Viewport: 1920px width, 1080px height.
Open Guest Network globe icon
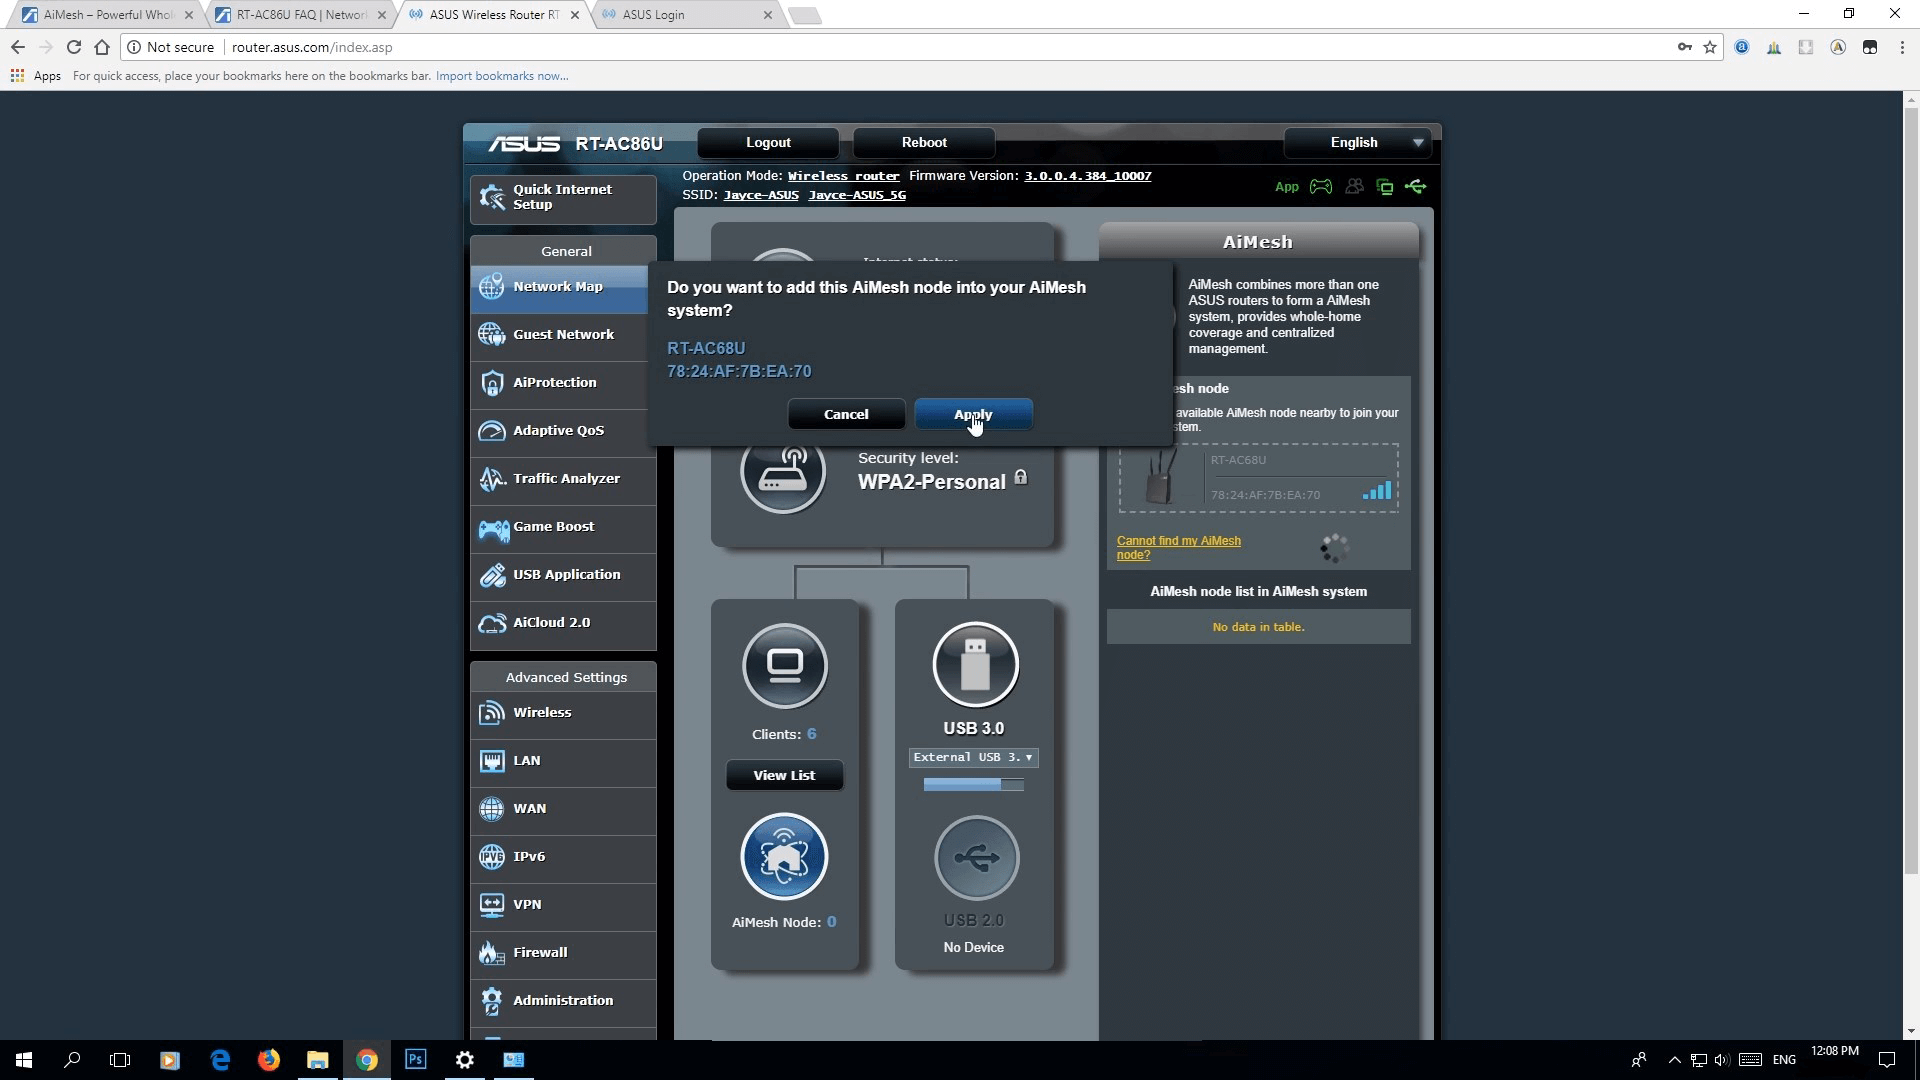pos(491,335)
